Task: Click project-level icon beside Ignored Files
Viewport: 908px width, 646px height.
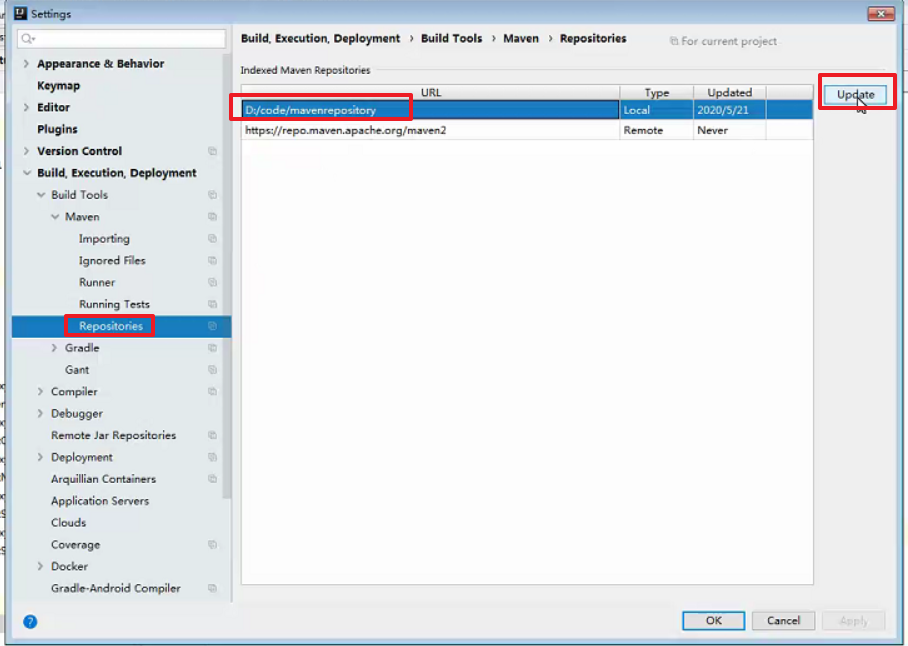Action: click(x=213, y=260)
